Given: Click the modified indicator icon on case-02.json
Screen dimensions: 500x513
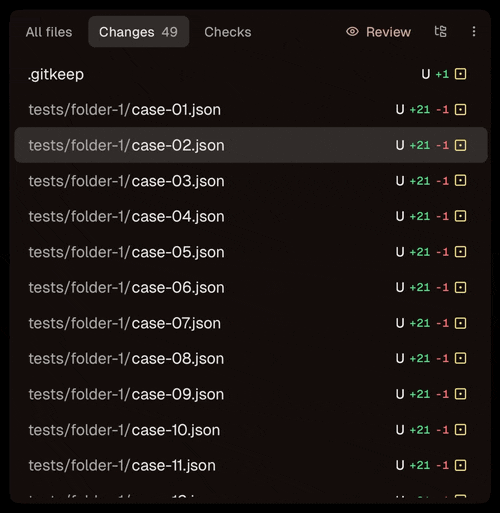Looking at the screenshot, I should point(460,145).
